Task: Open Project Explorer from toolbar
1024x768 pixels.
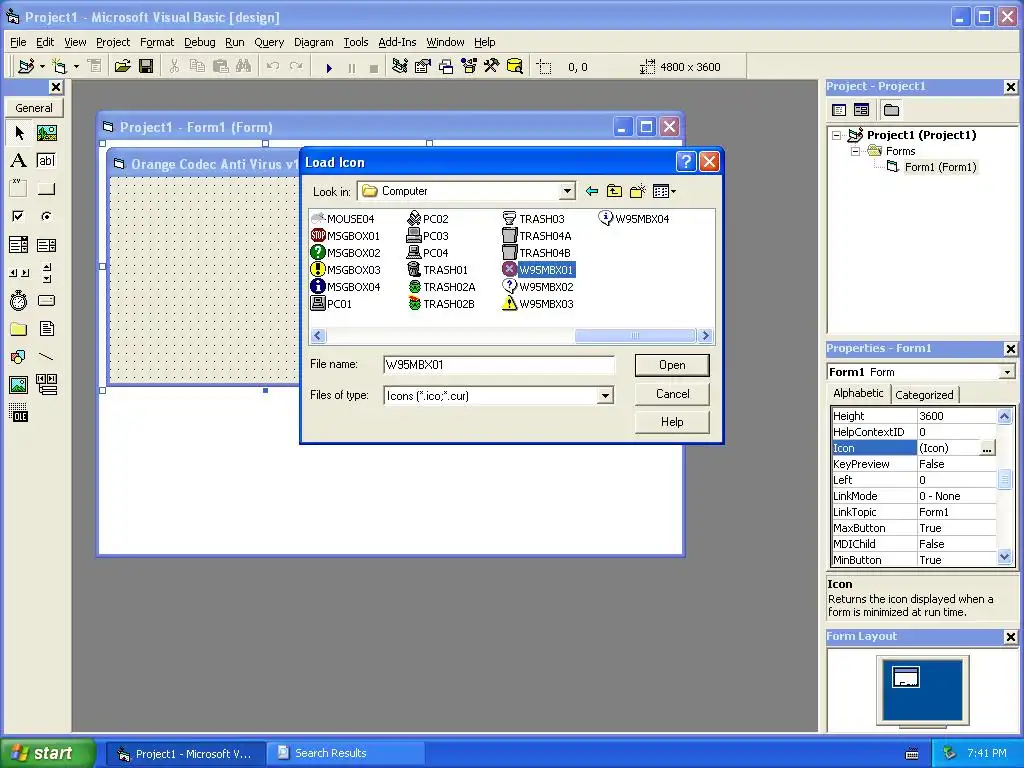Action: (400, 67)
